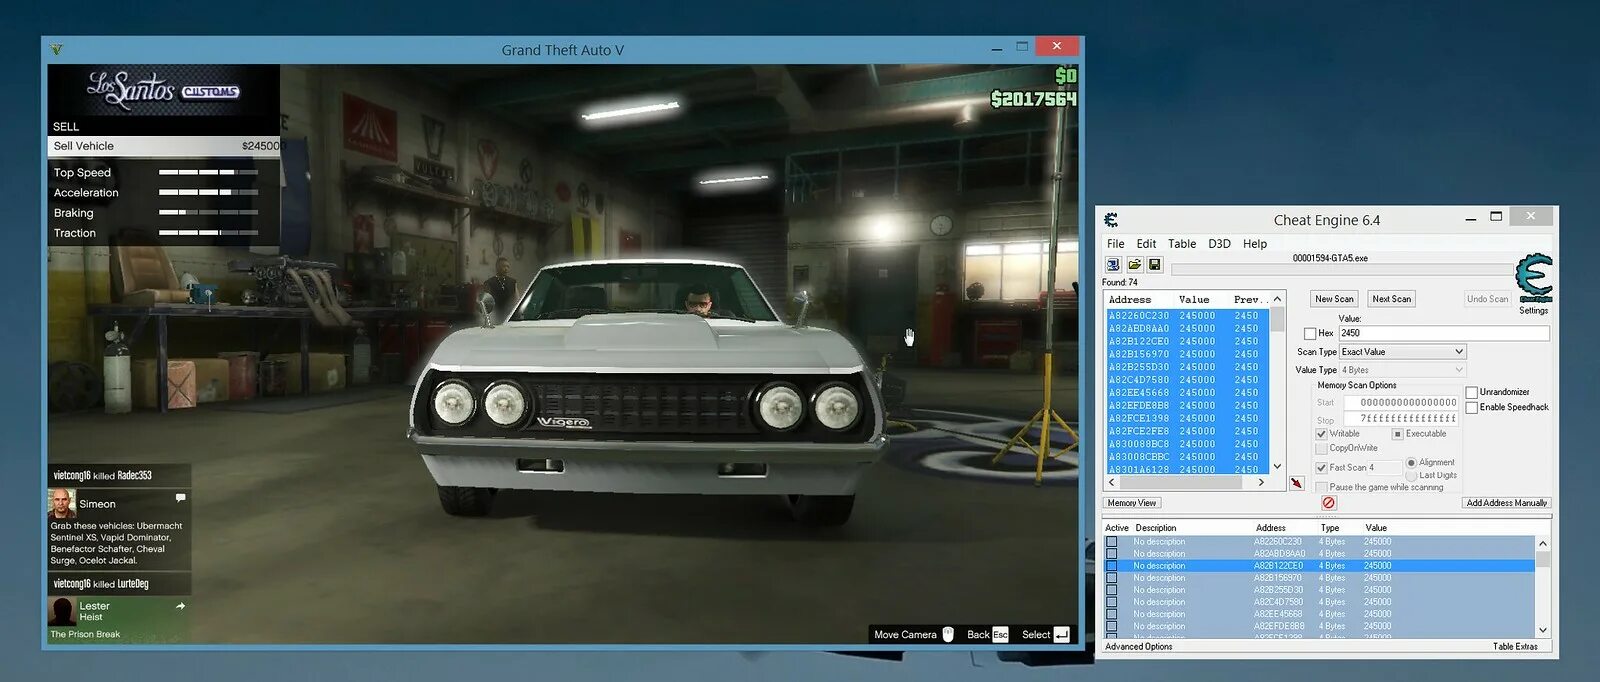Viewport: 1600px width, 682px height.
Task: Minimize the Cheat Engine window
Action: click(x=1471, y=219)
